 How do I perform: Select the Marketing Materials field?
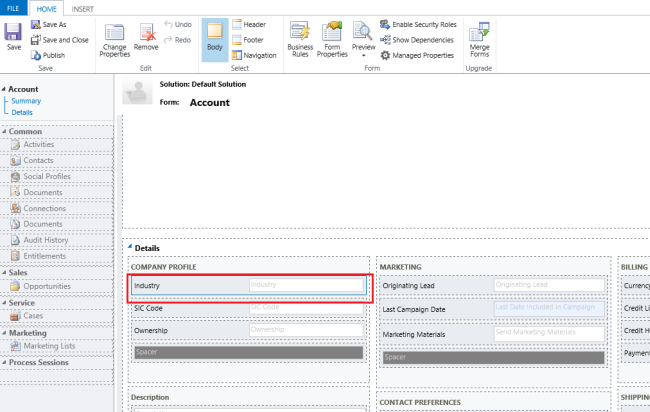(x=493, y=334)
